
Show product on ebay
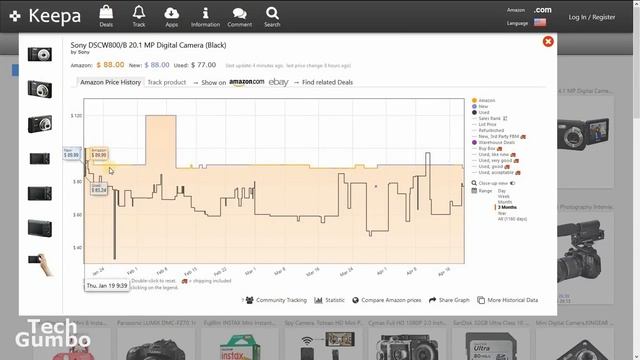[278, 82]
